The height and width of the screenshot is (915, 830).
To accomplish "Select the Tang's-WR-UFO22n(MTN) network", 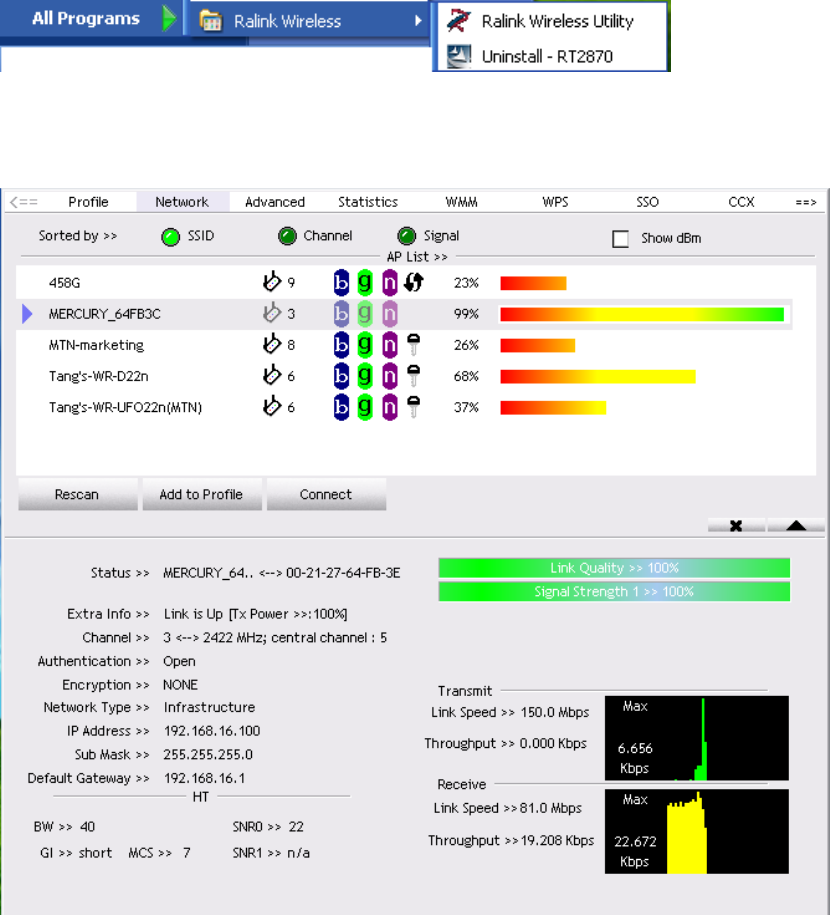I will point(404,407).
